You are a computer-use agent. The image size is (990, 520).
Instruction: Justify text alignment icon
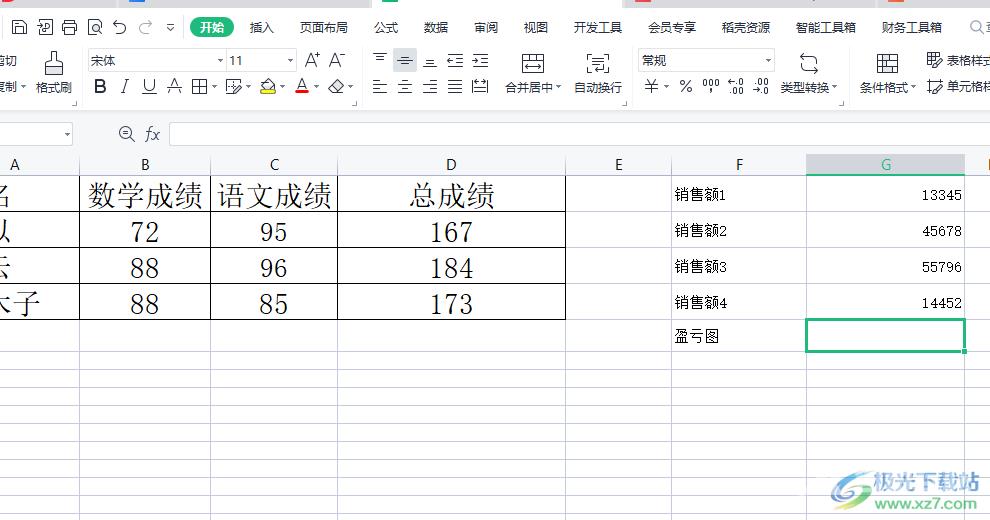(x=455, y=86)
